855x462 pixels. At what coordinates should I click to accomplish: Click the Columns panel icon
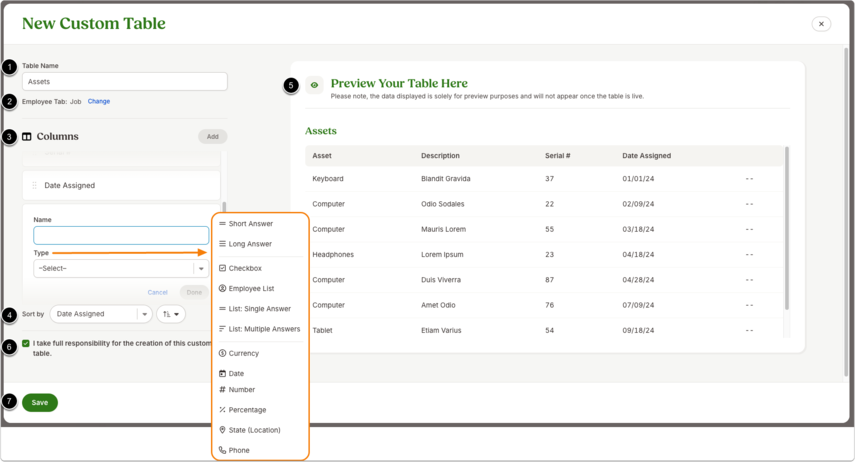(27, 137)
